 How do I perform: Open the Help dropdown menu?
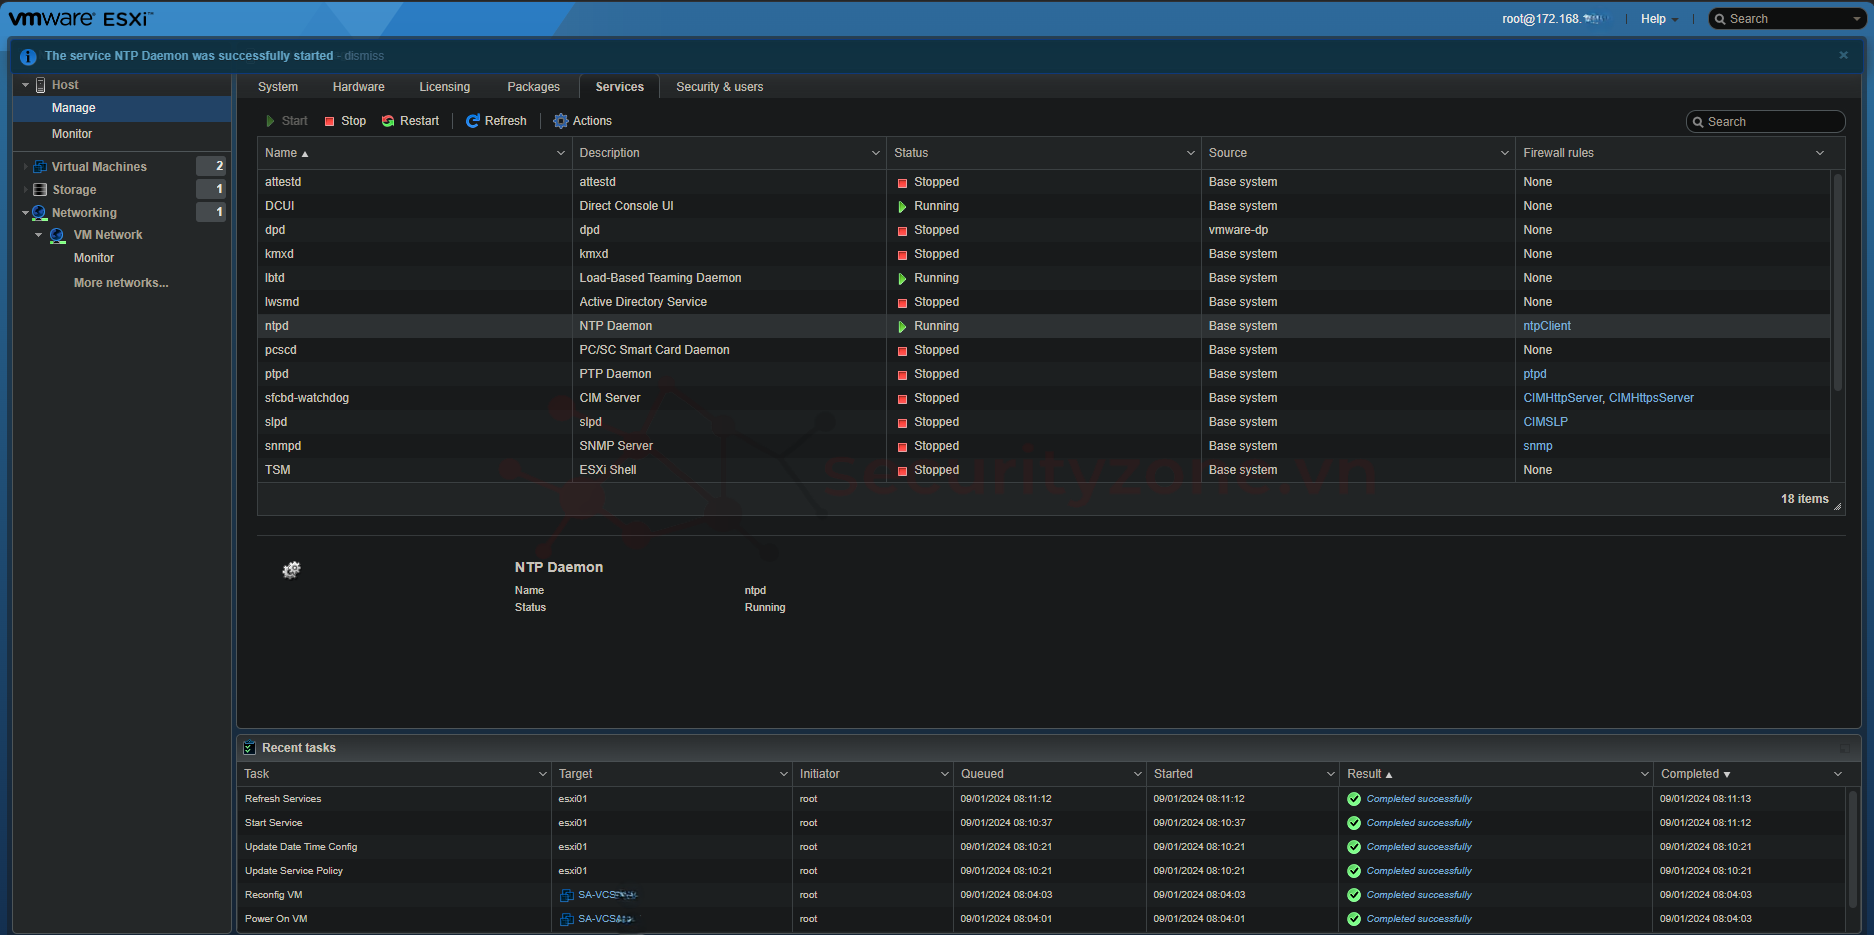click(x=1660, y=19)
